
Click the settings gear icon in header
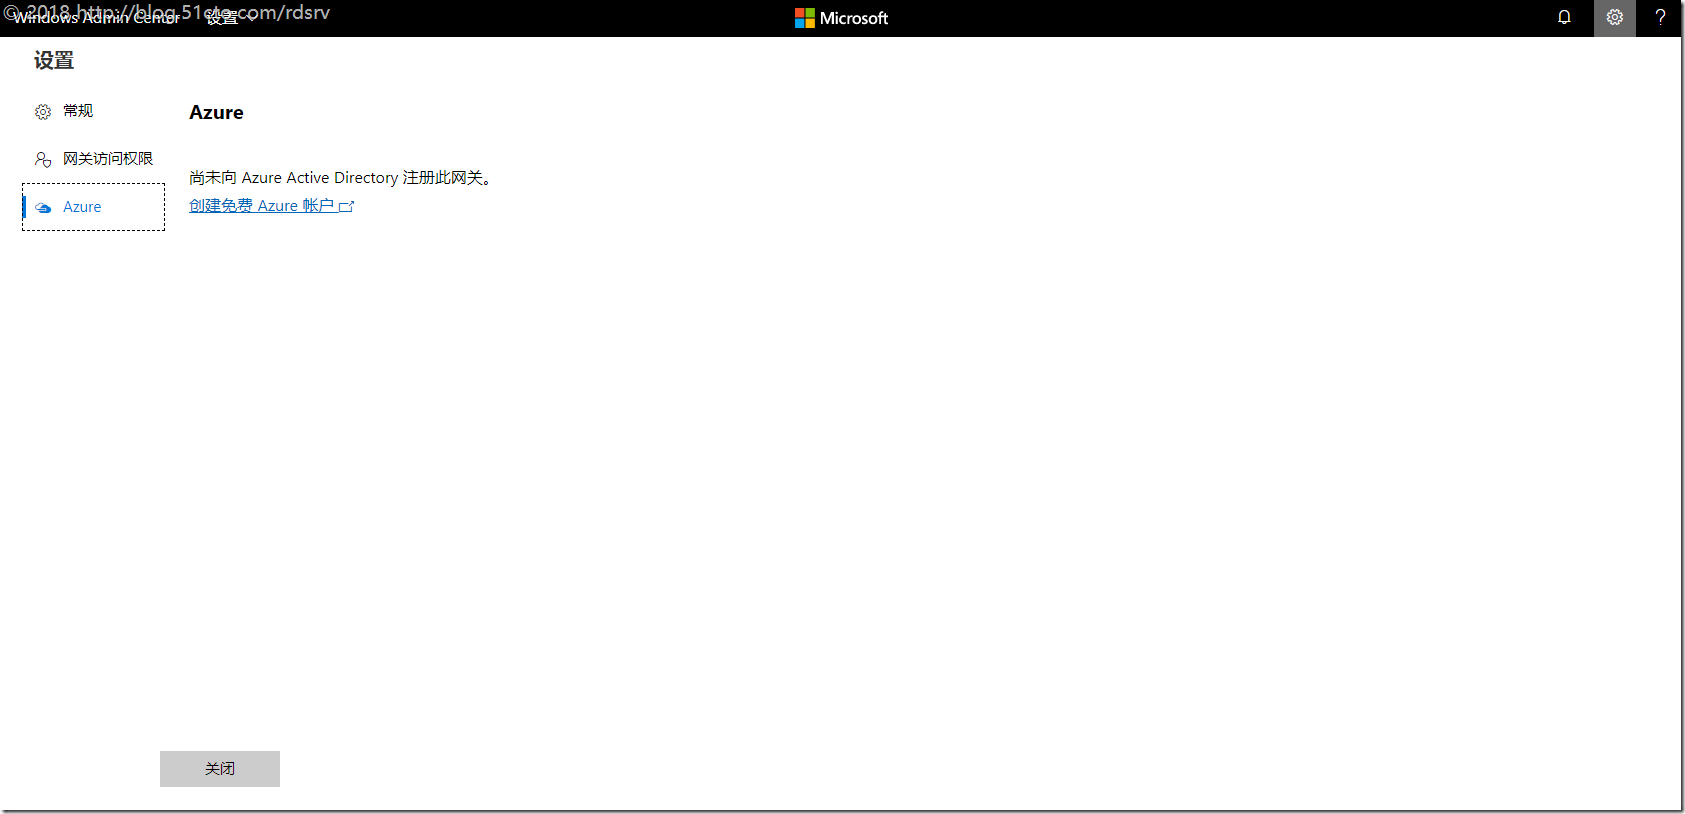coord(1614,17)
